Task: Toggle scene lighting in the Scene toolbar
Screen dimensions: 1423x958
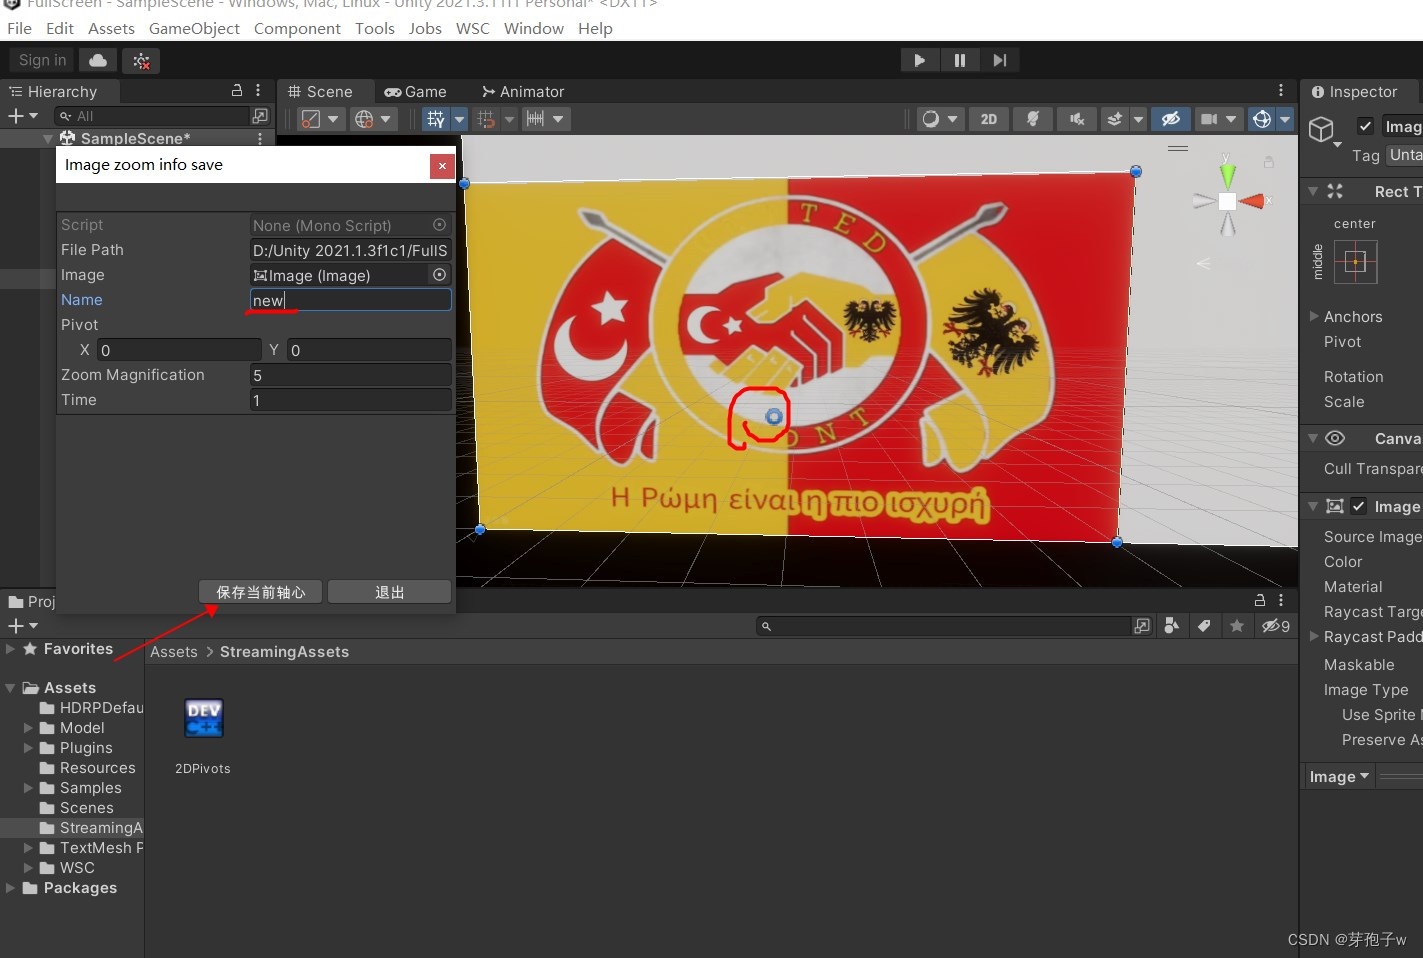Action: tap(1033, 118)
